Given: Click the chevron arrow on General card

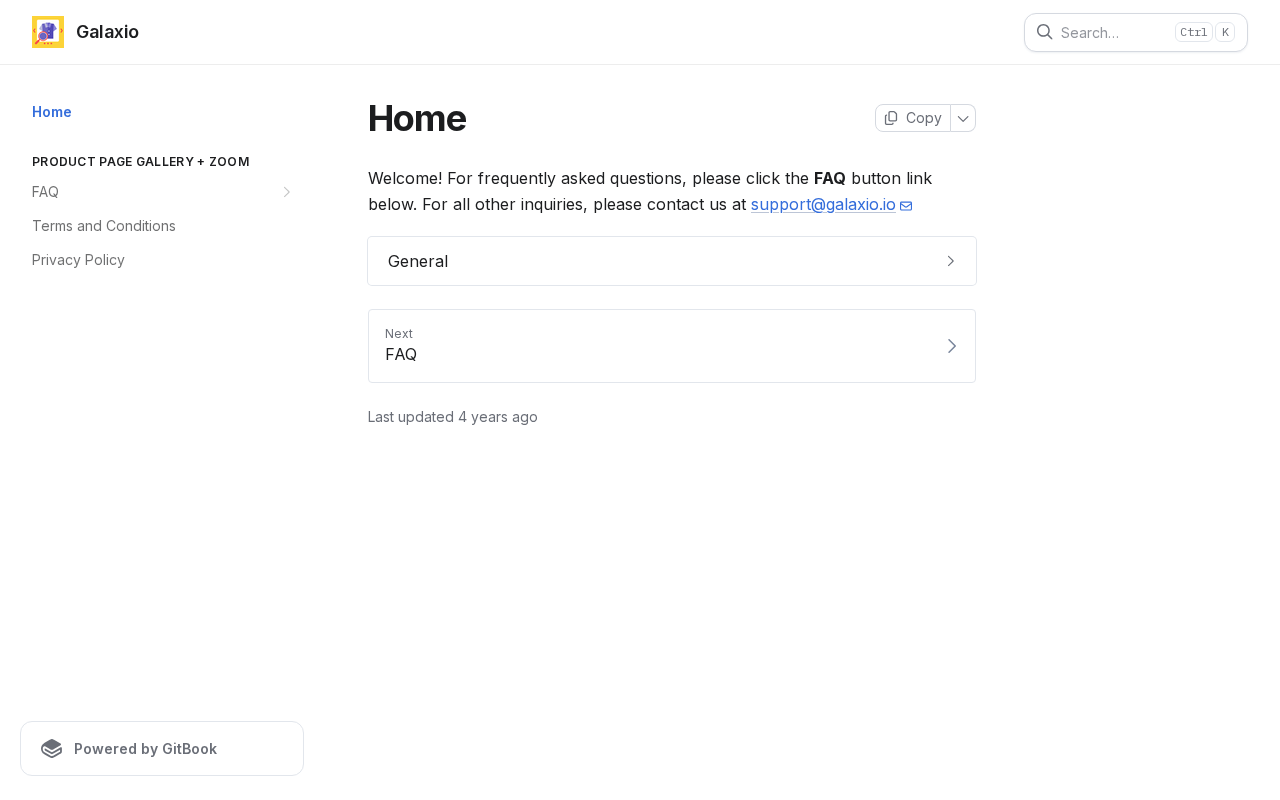Looking at the screenshot, I should tap(950, 261).
